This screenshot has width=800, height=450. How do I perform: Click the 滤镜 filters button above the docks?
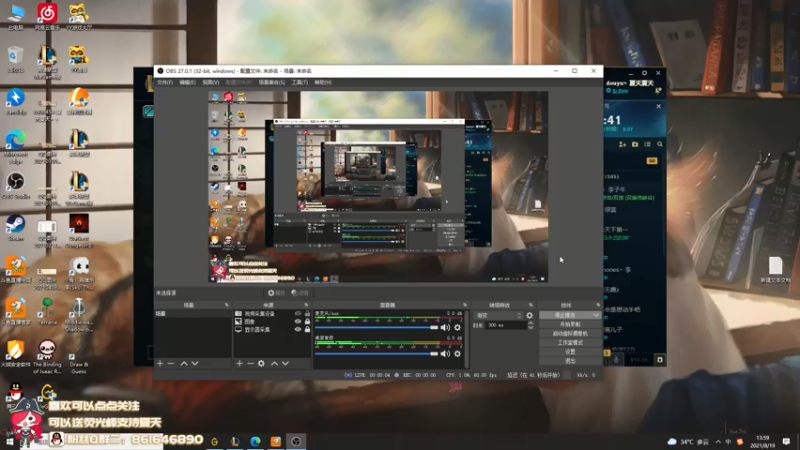(300, 293)
